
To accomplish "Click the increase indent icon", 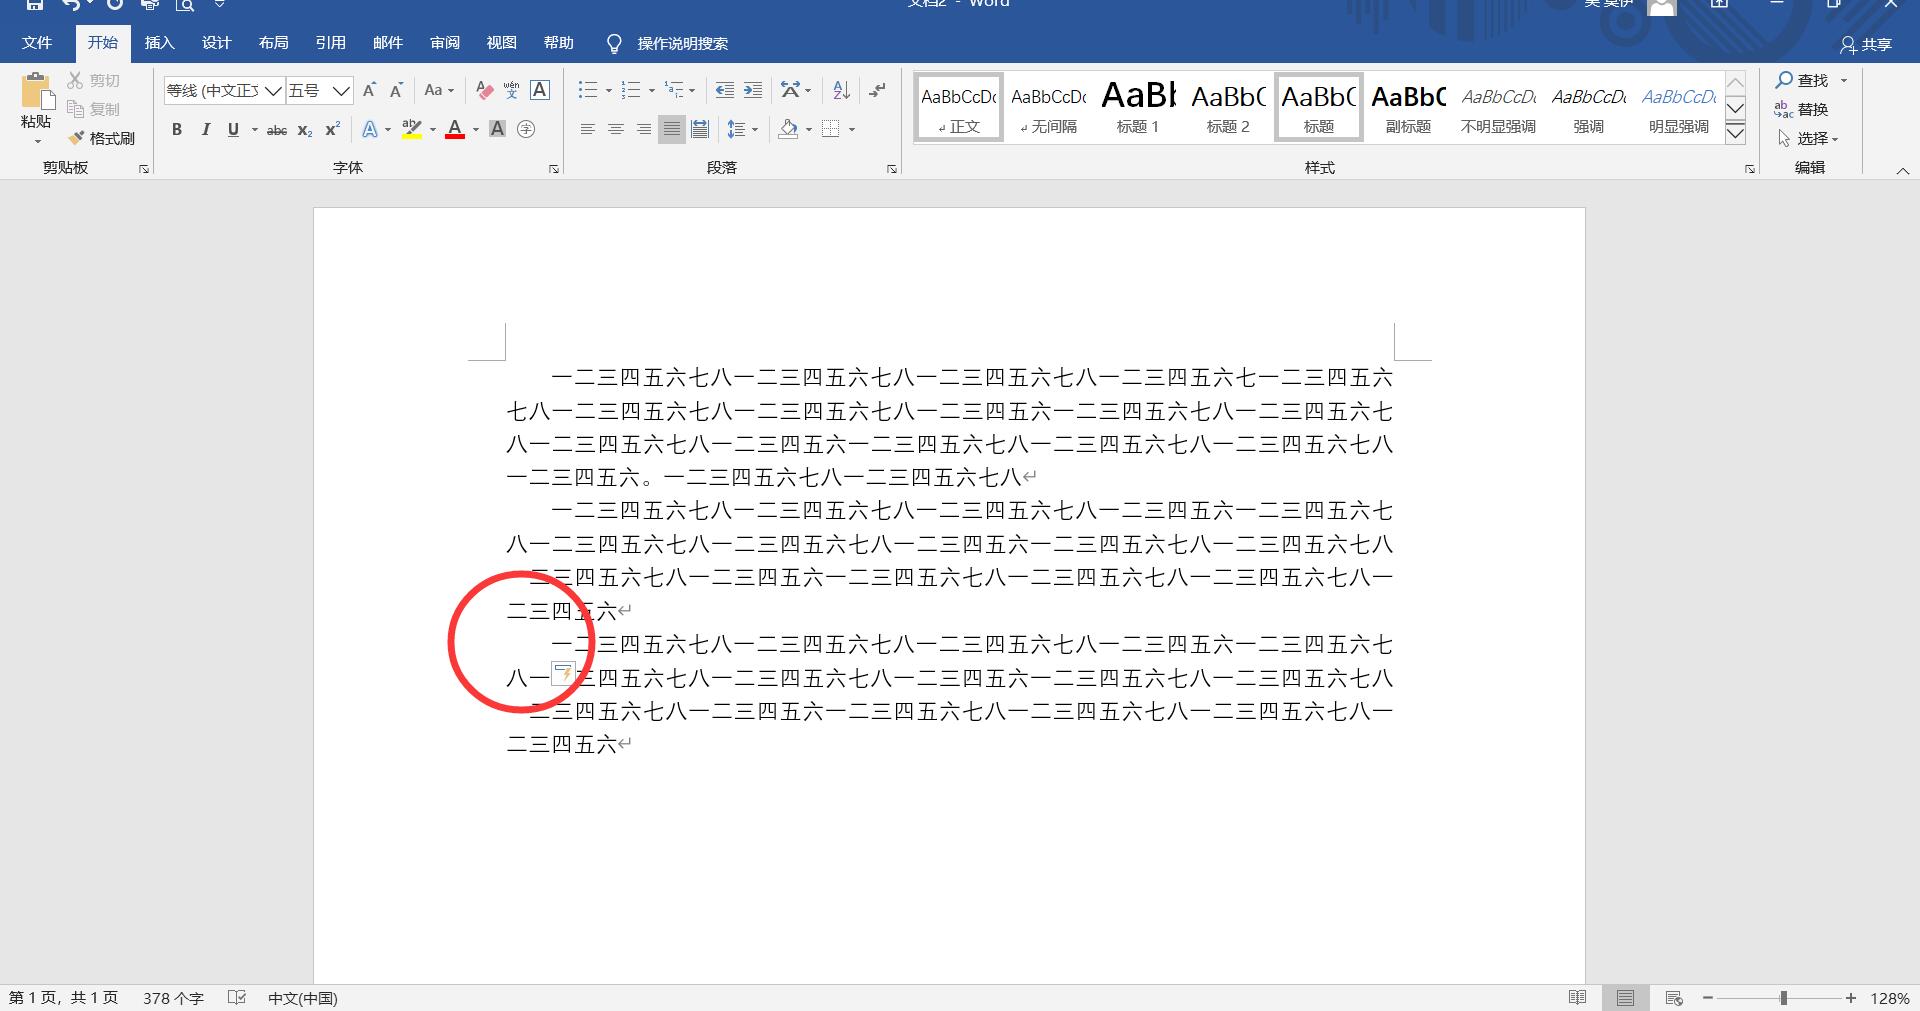I will pyautogui.click(x=753, y=91).
